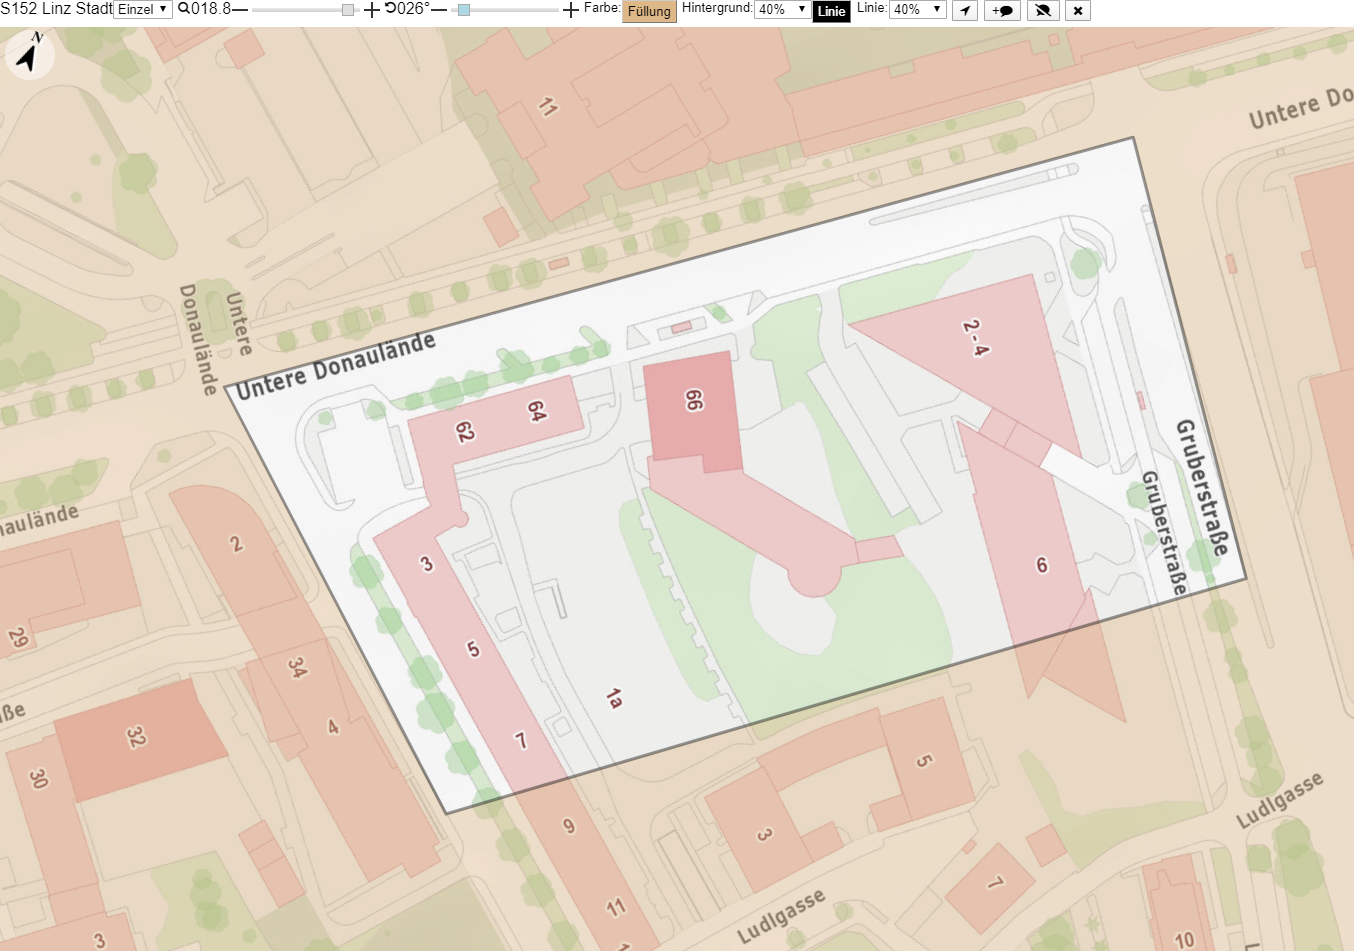Click the black Linie color button
1354x951 pixels.
click(x=831, y=12)
